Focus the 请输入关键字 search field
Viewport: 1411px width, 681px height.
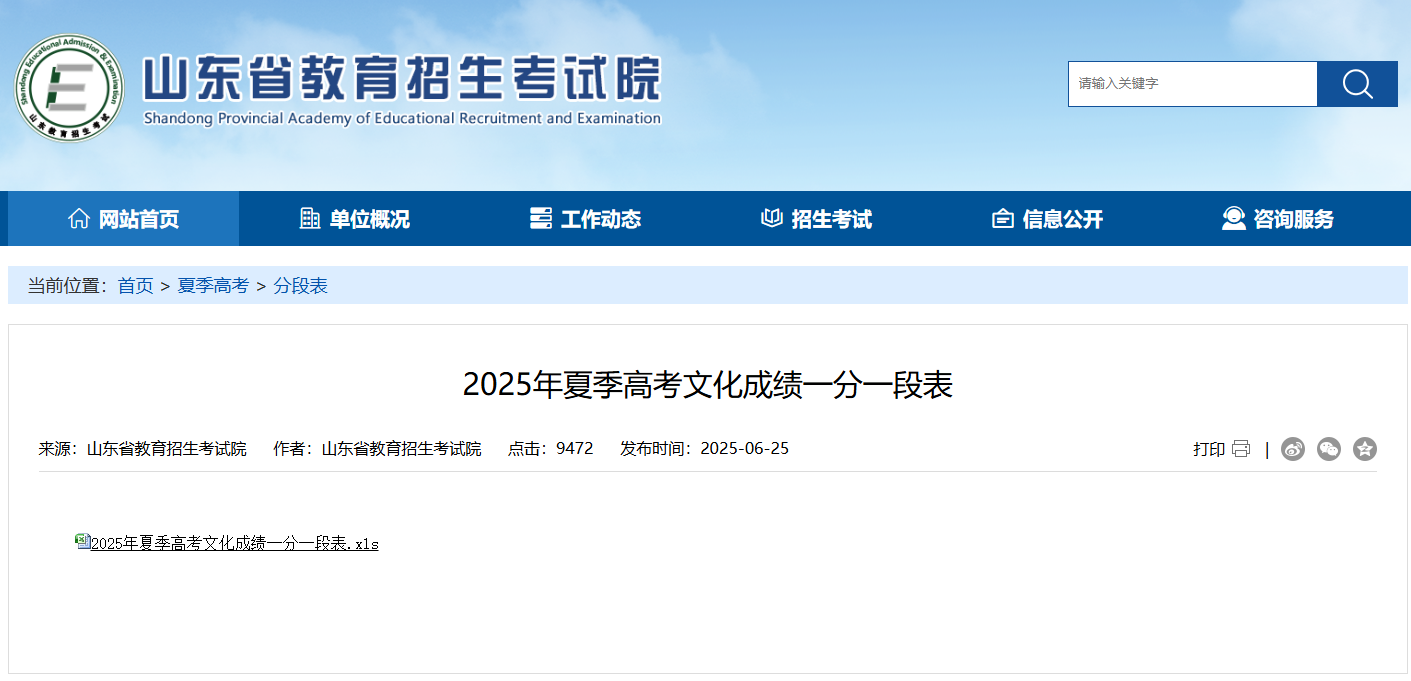click(x=1193, y=84)
